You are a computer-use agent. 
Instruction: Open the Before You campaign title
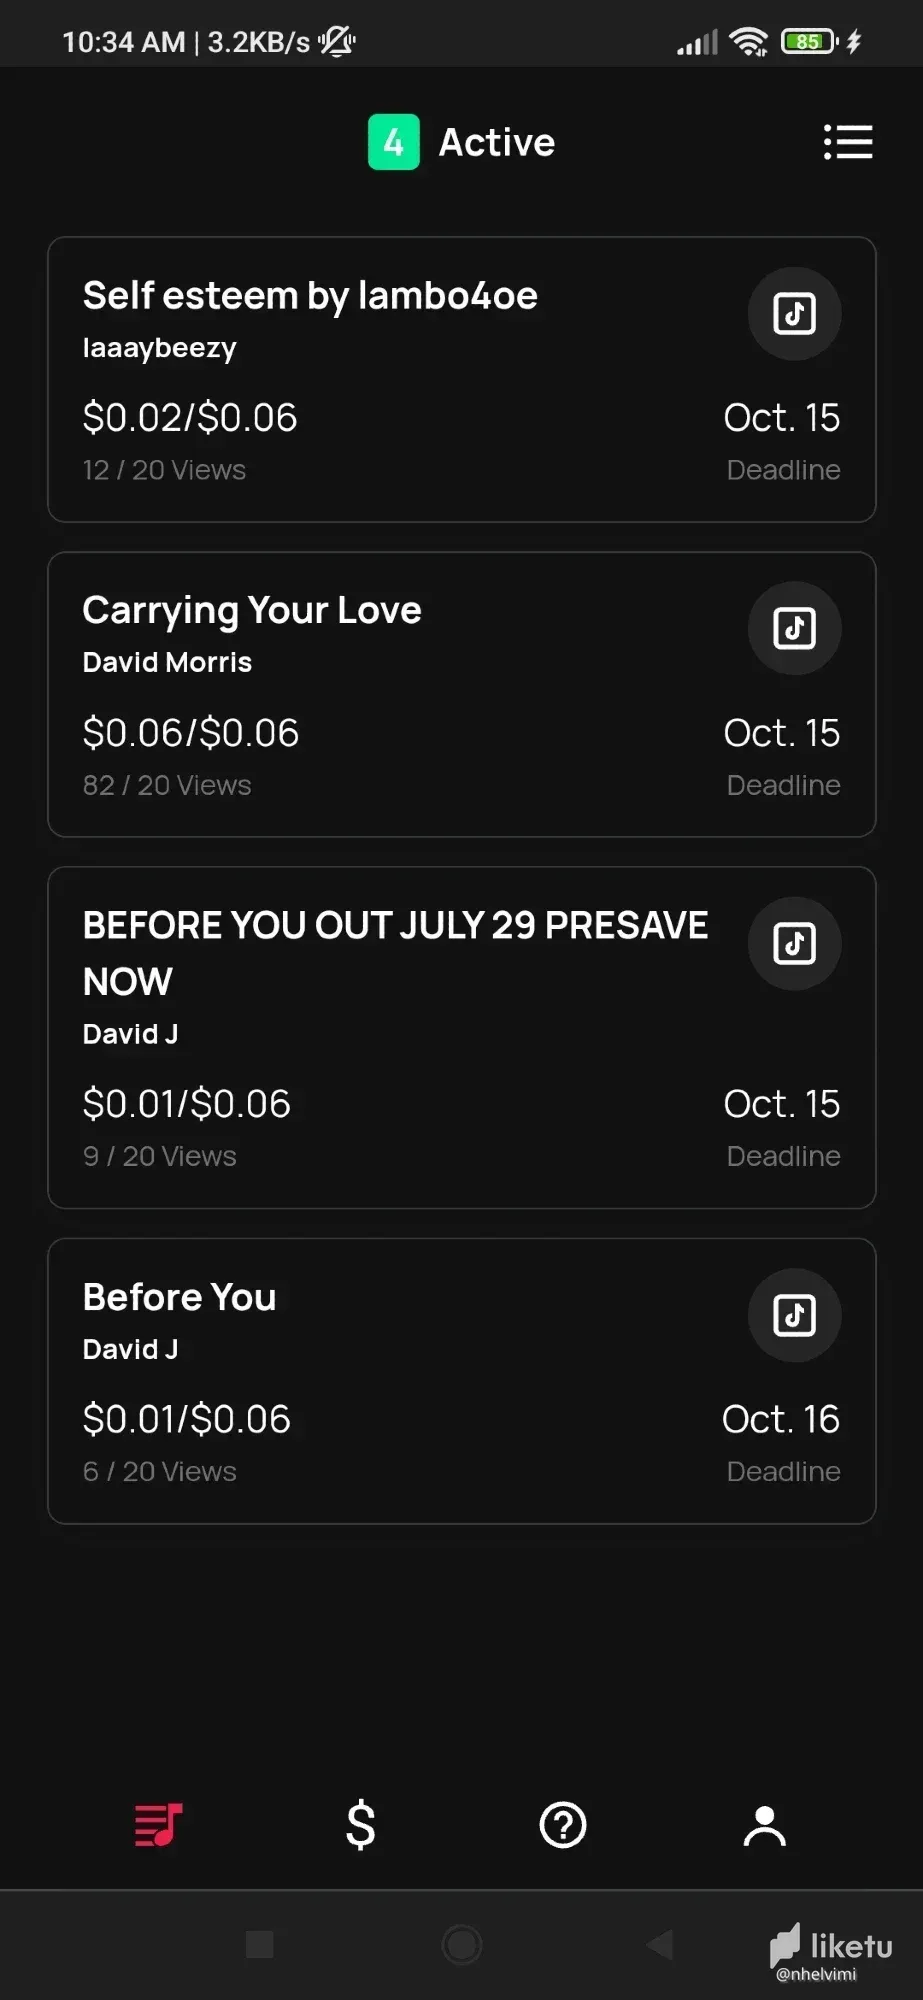(x=180, y=1297)
